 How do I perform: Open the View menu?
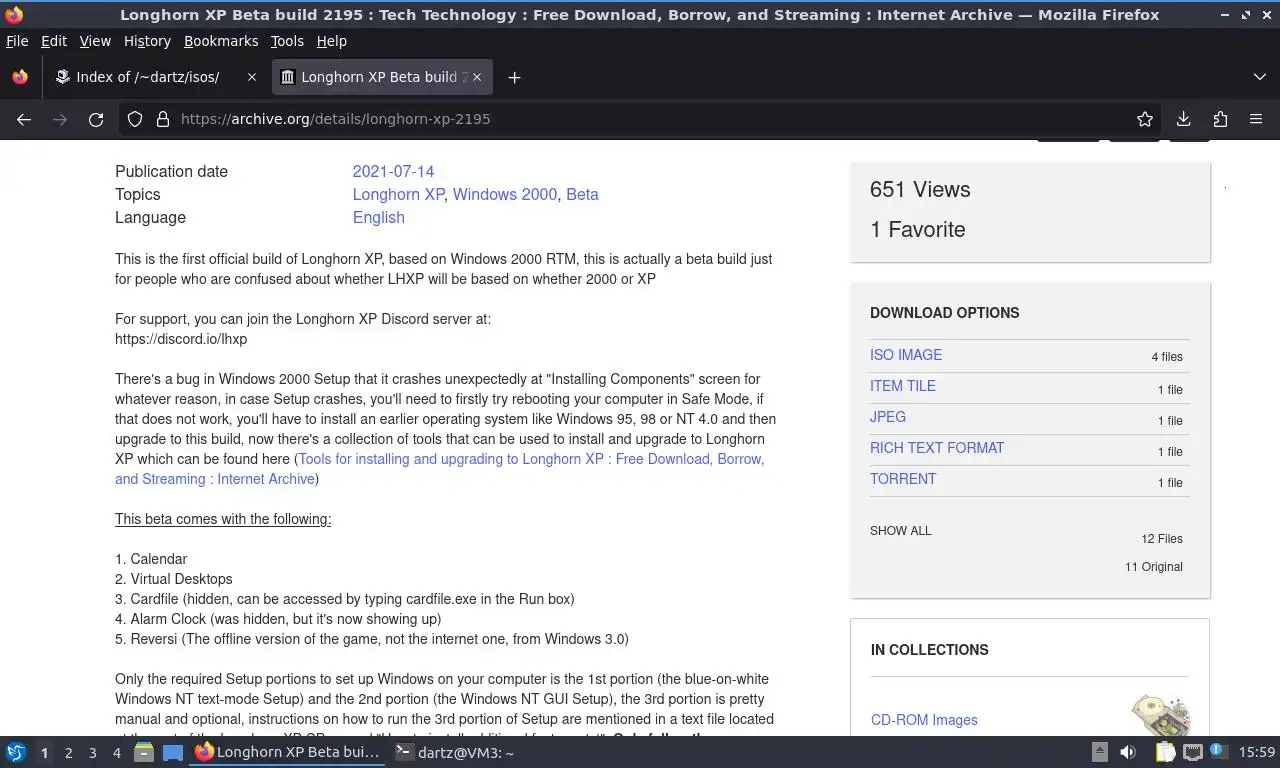[95, 41]
